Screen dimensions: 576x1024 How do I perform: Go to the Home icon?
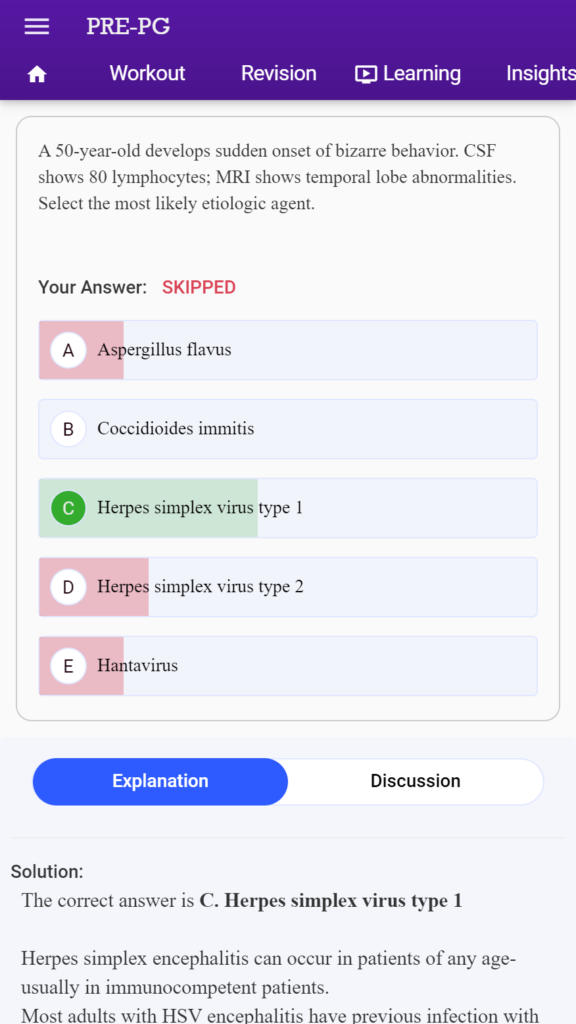[37, 74]
